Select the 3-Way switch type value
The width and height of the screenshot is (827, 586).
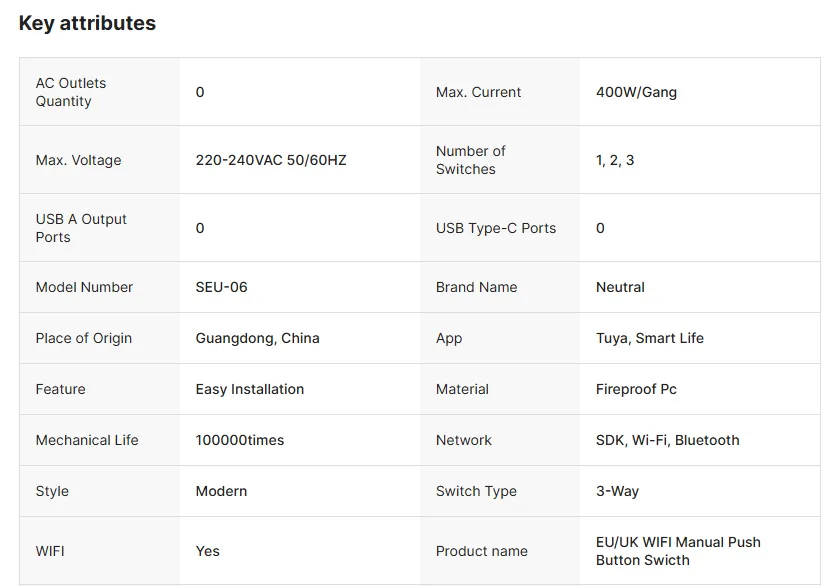click(x=617, y=491)
